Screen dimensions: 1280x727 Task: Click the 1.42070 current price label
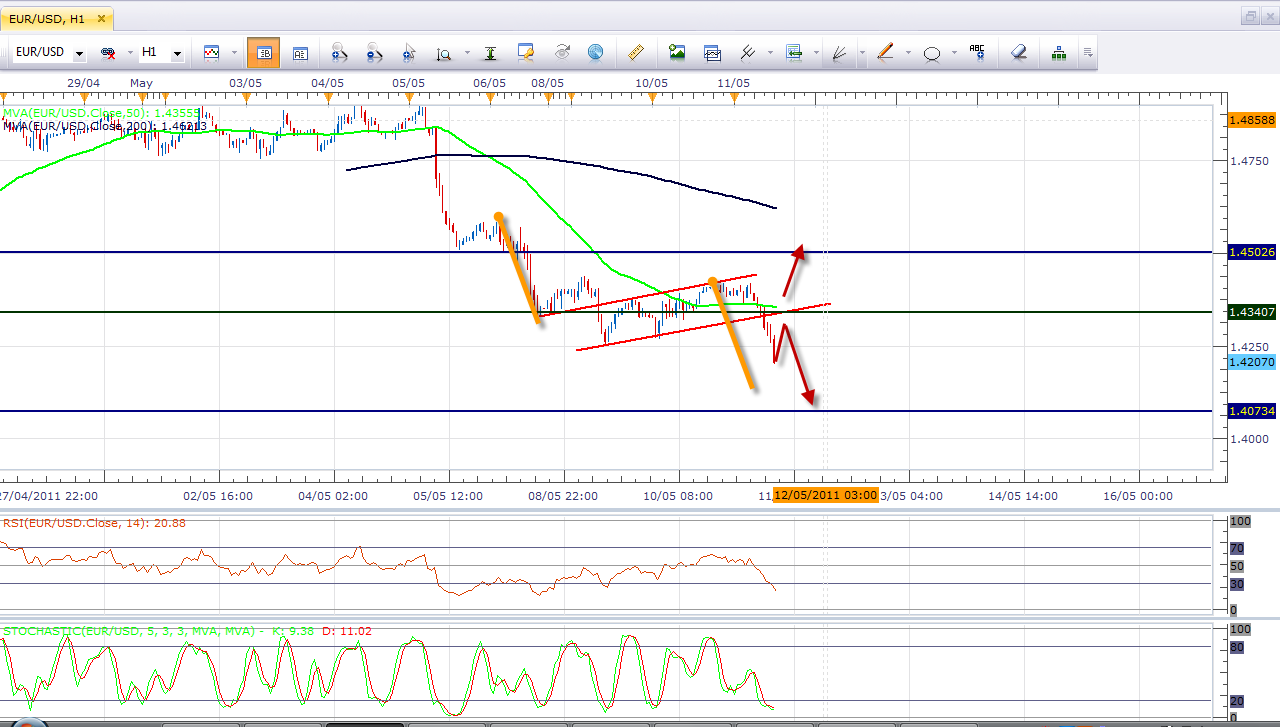coord(1252,361)
